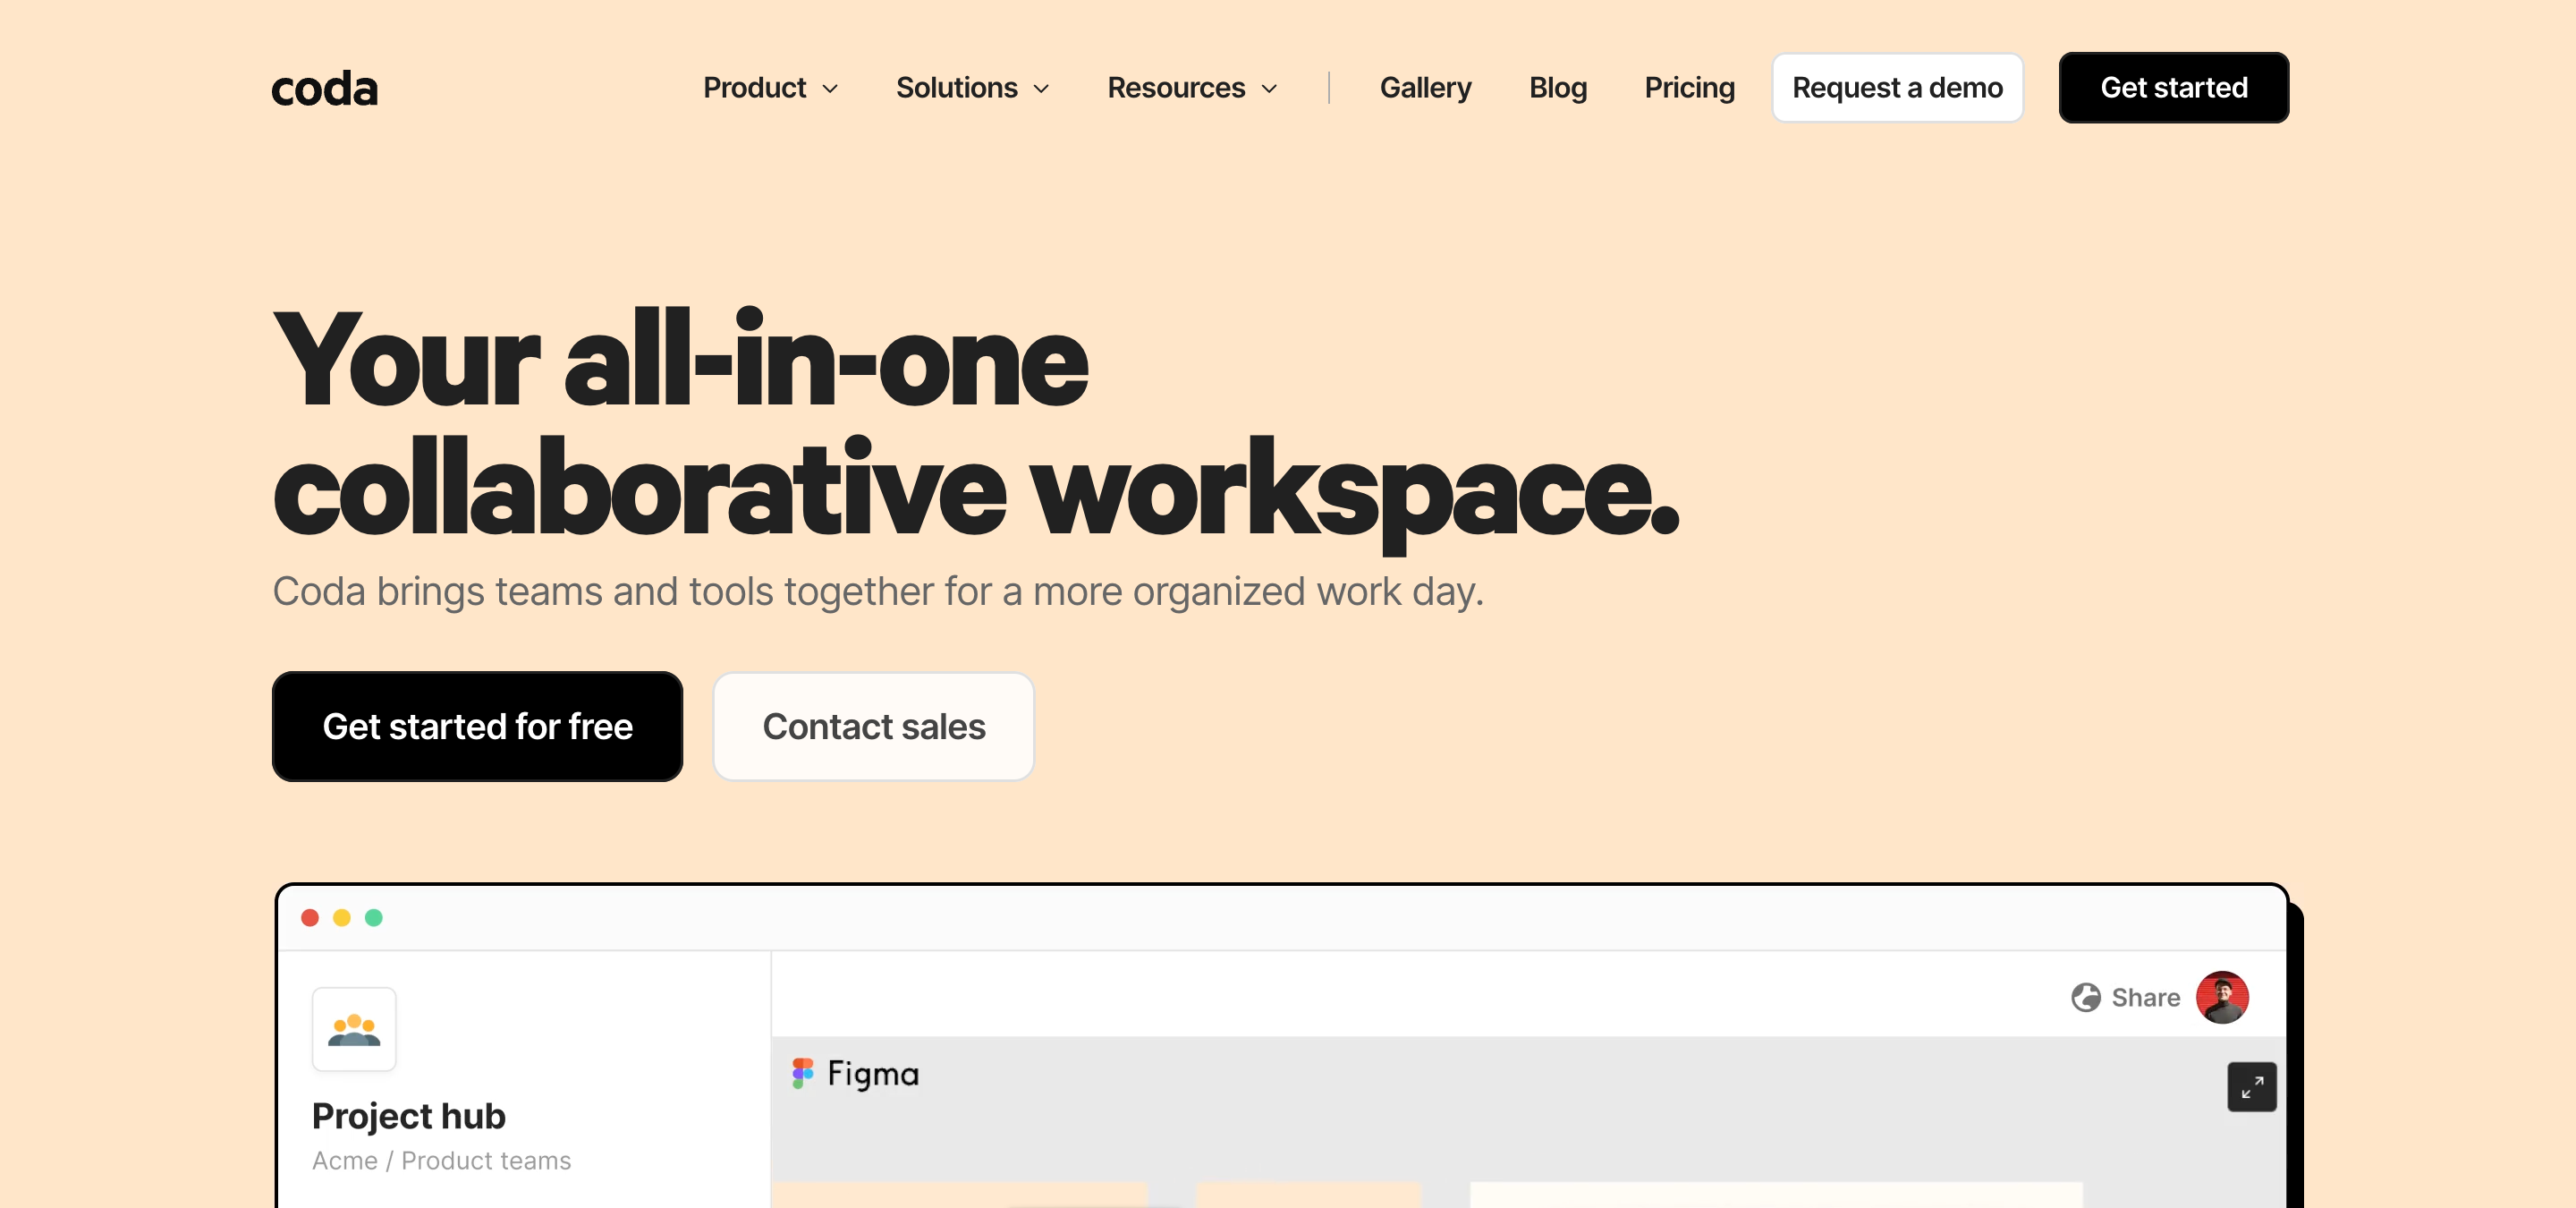Viewport: 2576px width, 1208px height.
Task: Expand the Figma embed to fullscreen
Action: pos(2252,1087)
